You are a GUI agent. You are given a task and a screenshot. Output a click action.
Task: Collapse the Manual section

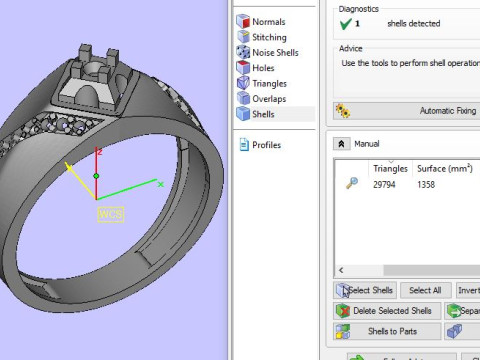pyautogui.click(x=341, y=144)
